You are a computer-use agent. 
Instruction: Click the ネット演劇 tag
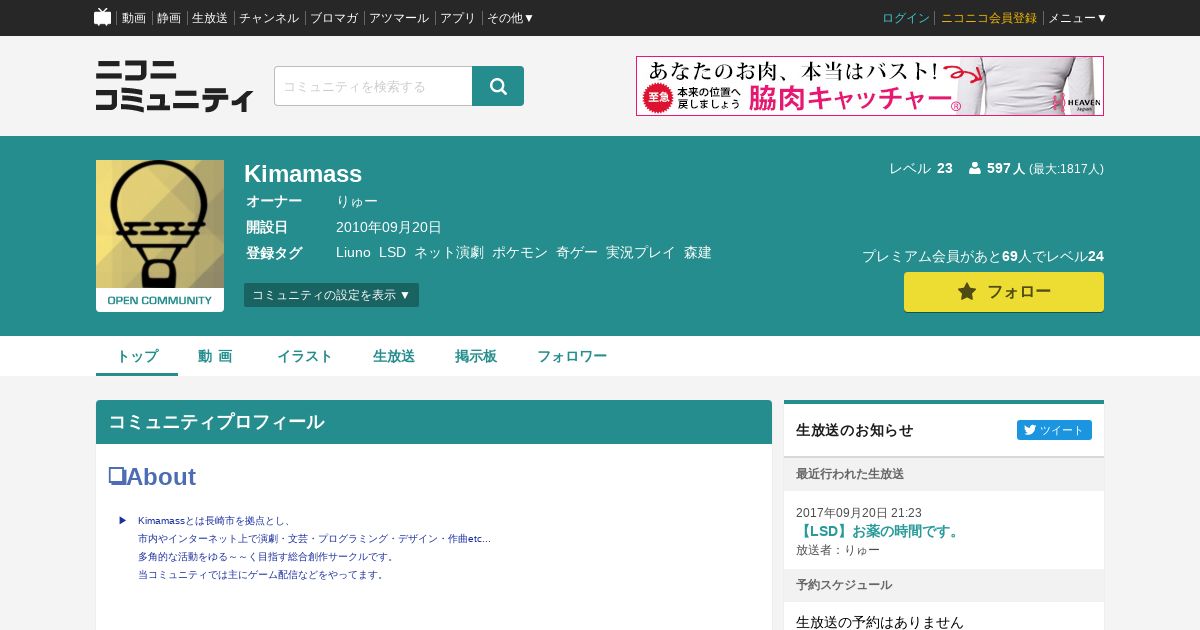click(449, 253)
